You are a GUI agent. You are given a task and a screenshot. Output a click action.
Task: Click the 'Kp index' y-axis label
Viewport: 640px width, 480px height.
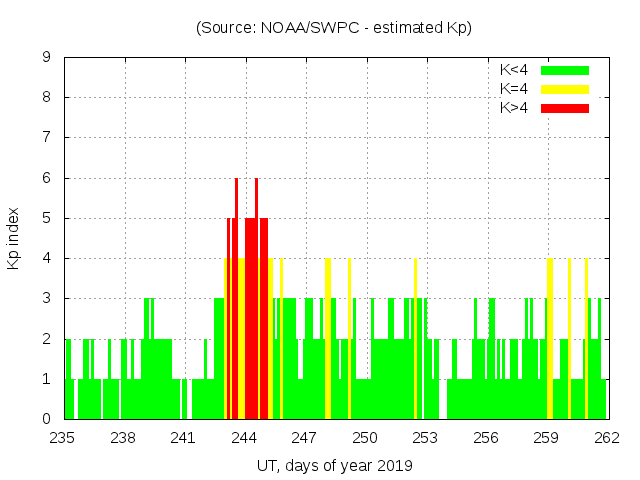(14, 238)
